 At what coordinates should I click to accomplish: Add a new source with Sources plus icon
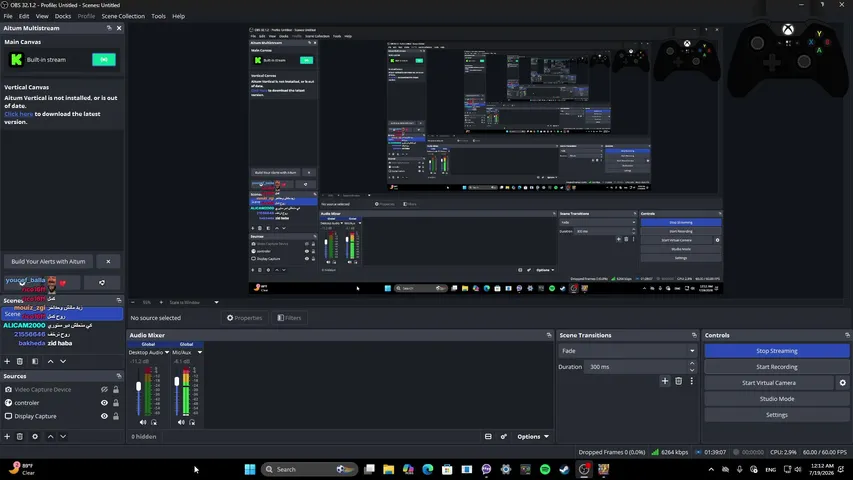(x=7, y=436)
